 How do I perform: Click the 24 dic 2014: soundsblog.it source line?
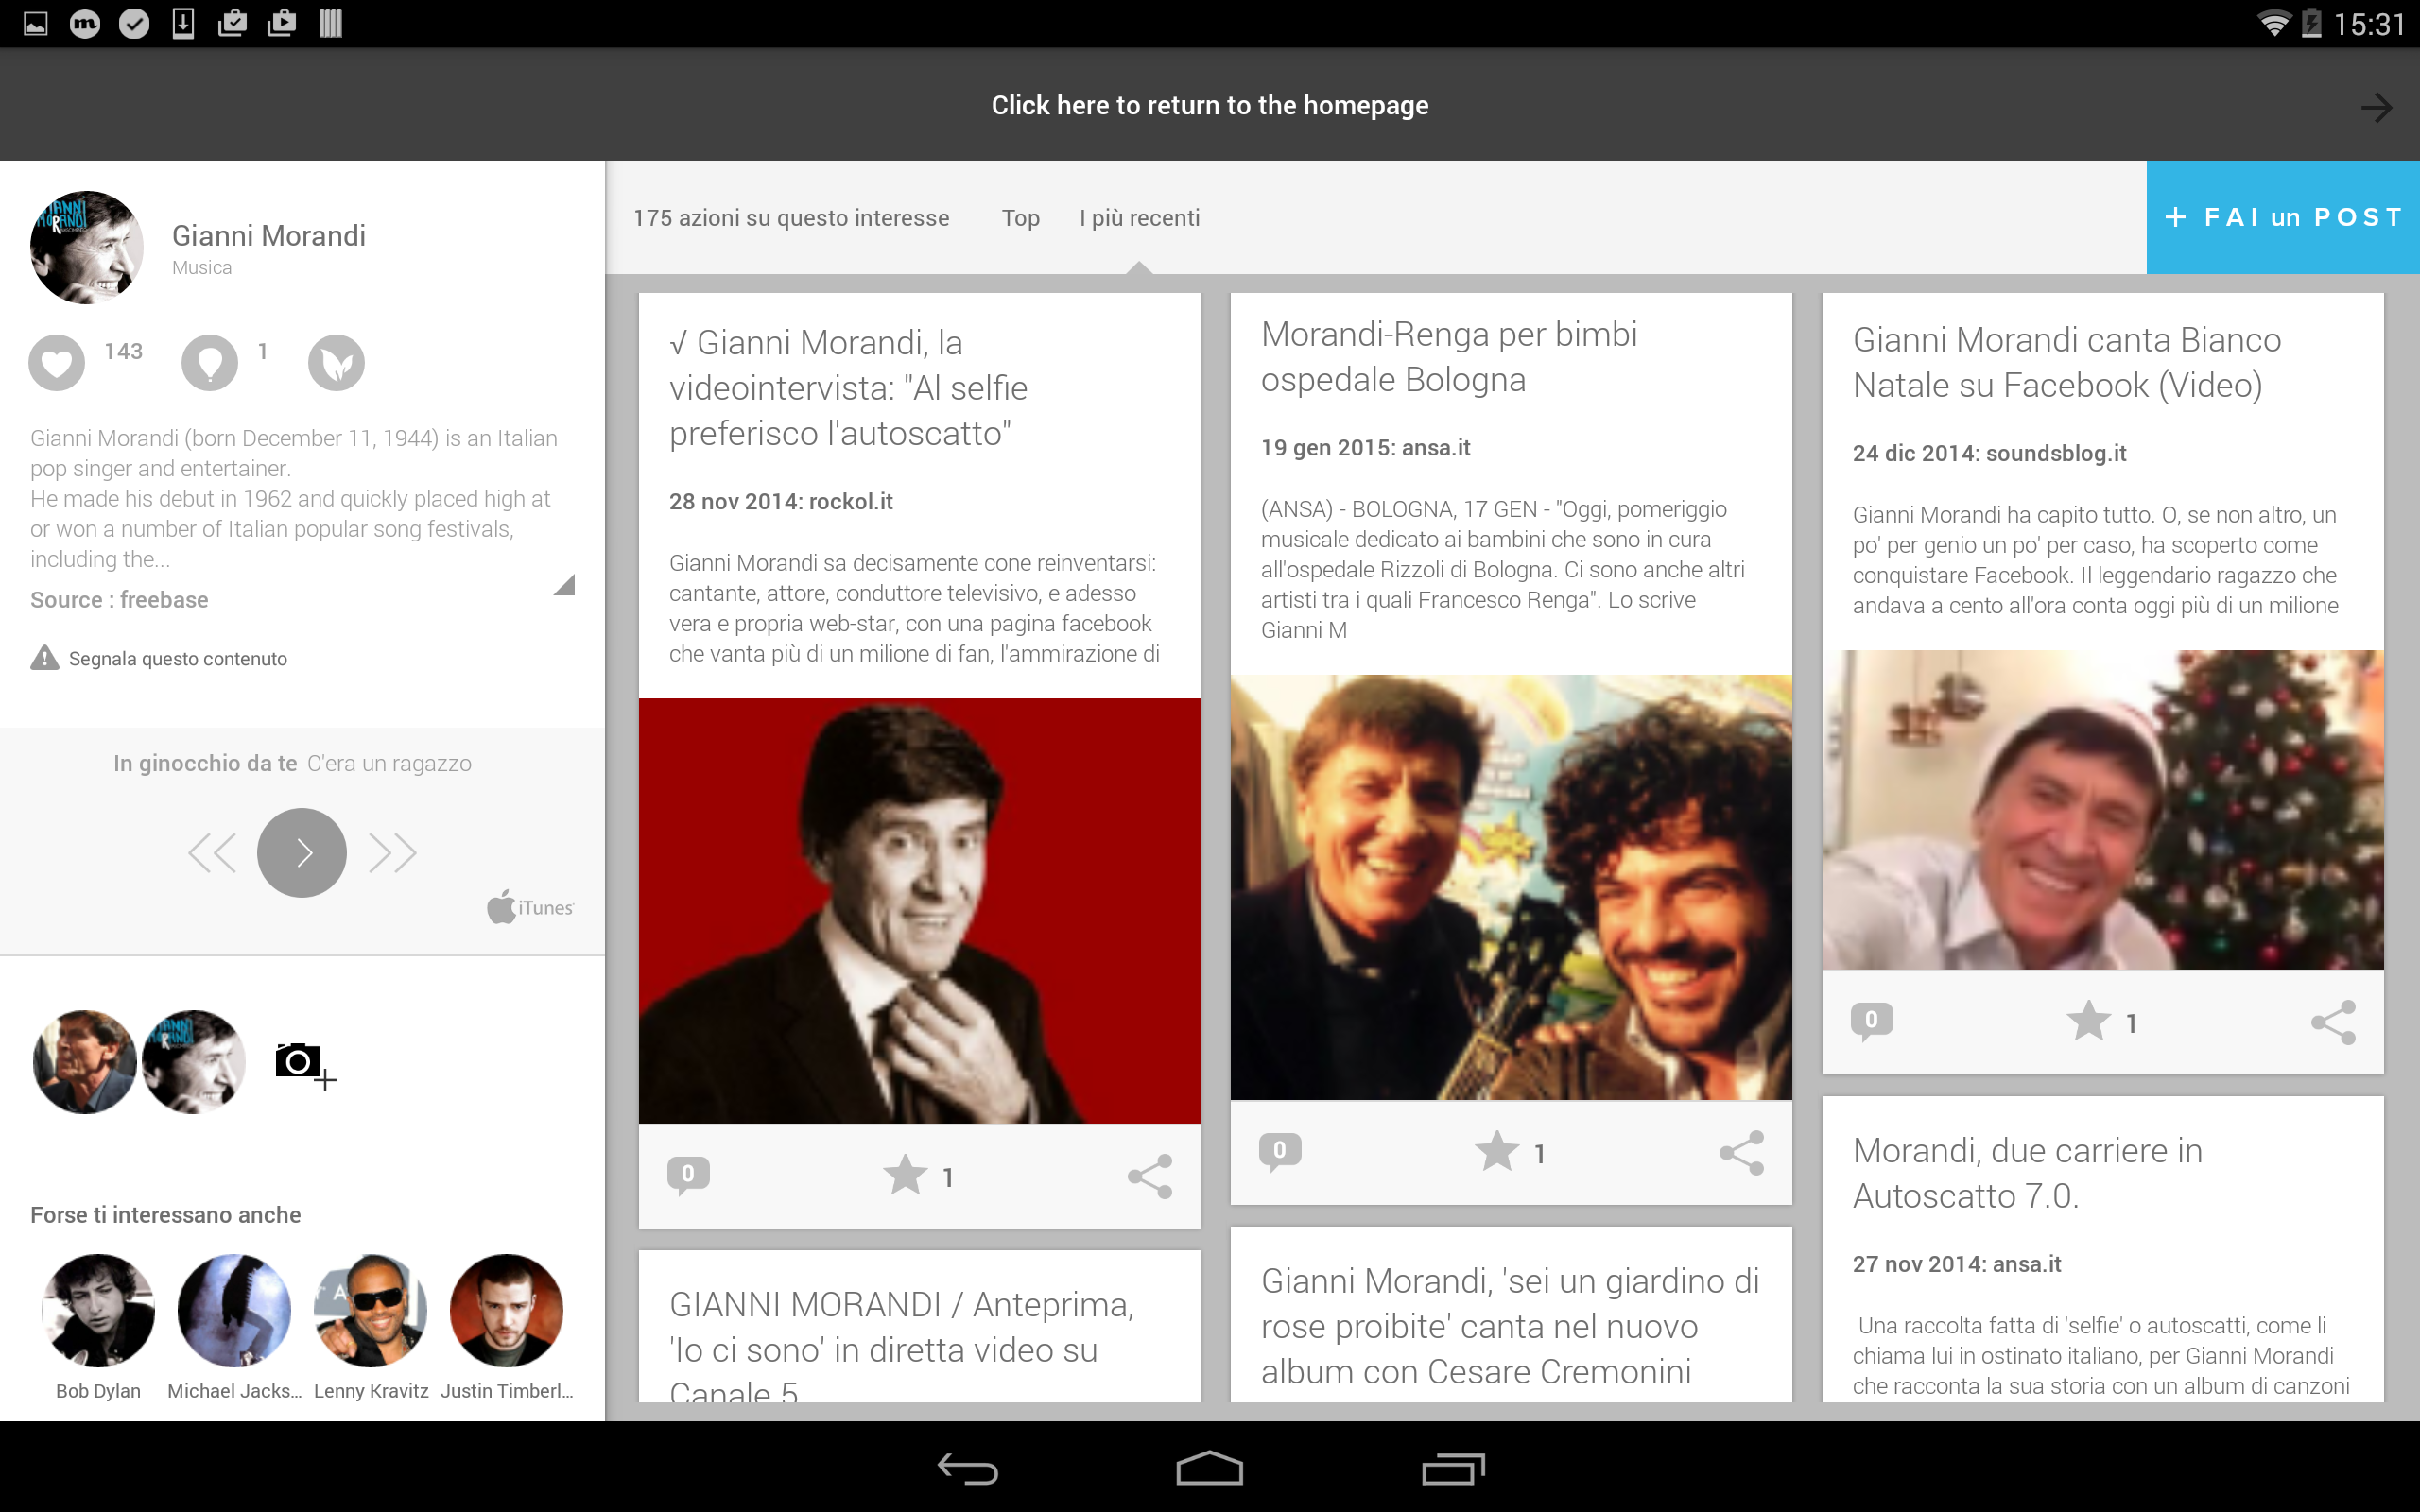point(1989,453)
